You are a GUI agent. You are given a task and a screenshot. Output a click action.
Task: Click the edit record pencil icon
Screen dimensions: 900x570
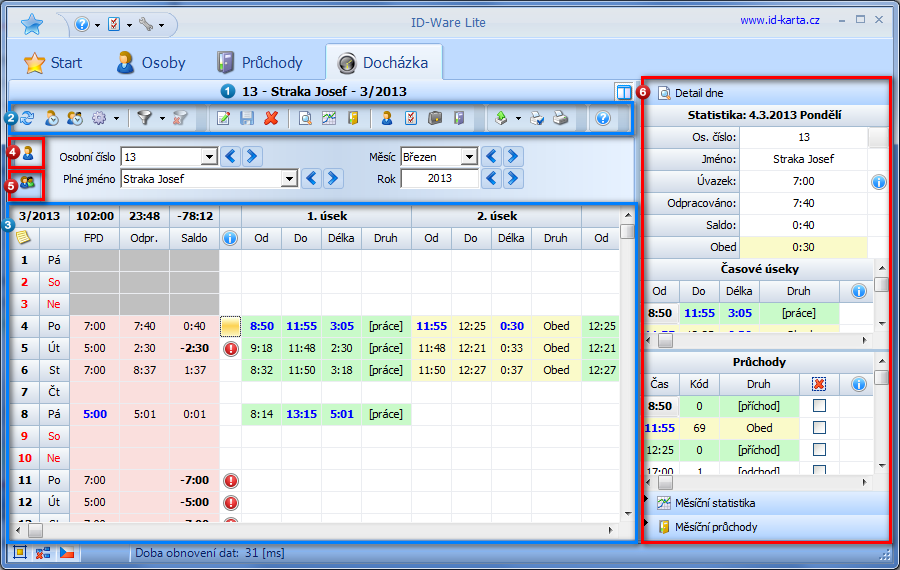tap(223, 118)
